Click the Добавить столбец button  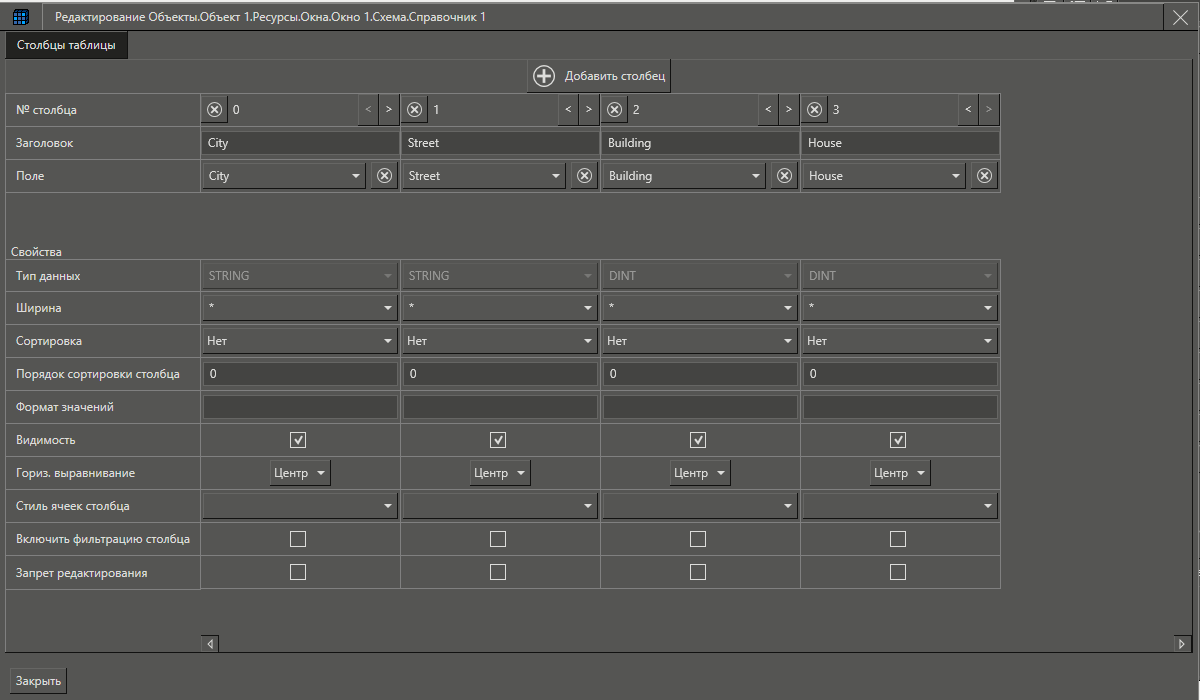(x=600, y=76)
